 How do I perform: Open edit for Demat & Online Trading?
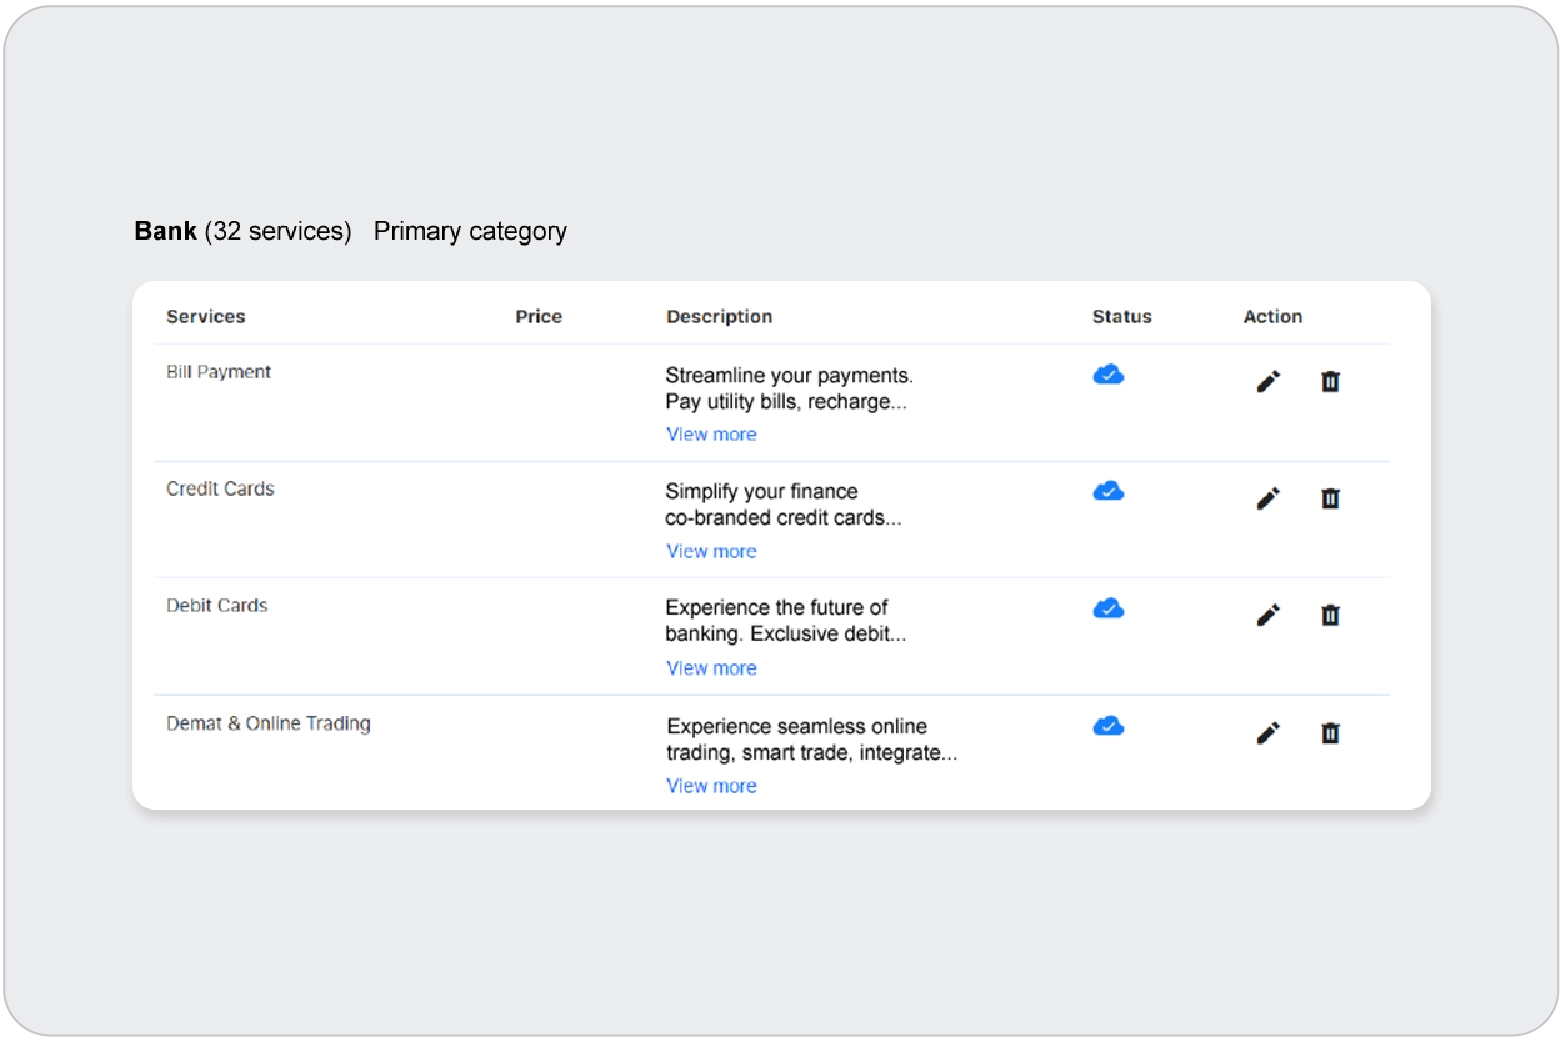1268,734
